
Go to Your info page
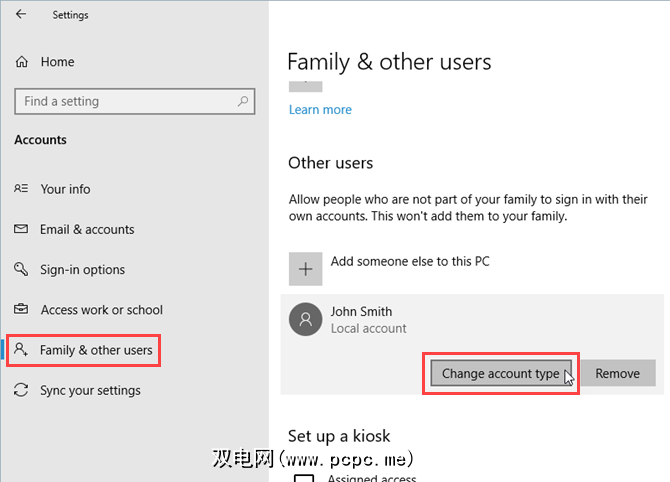(66, 189)
